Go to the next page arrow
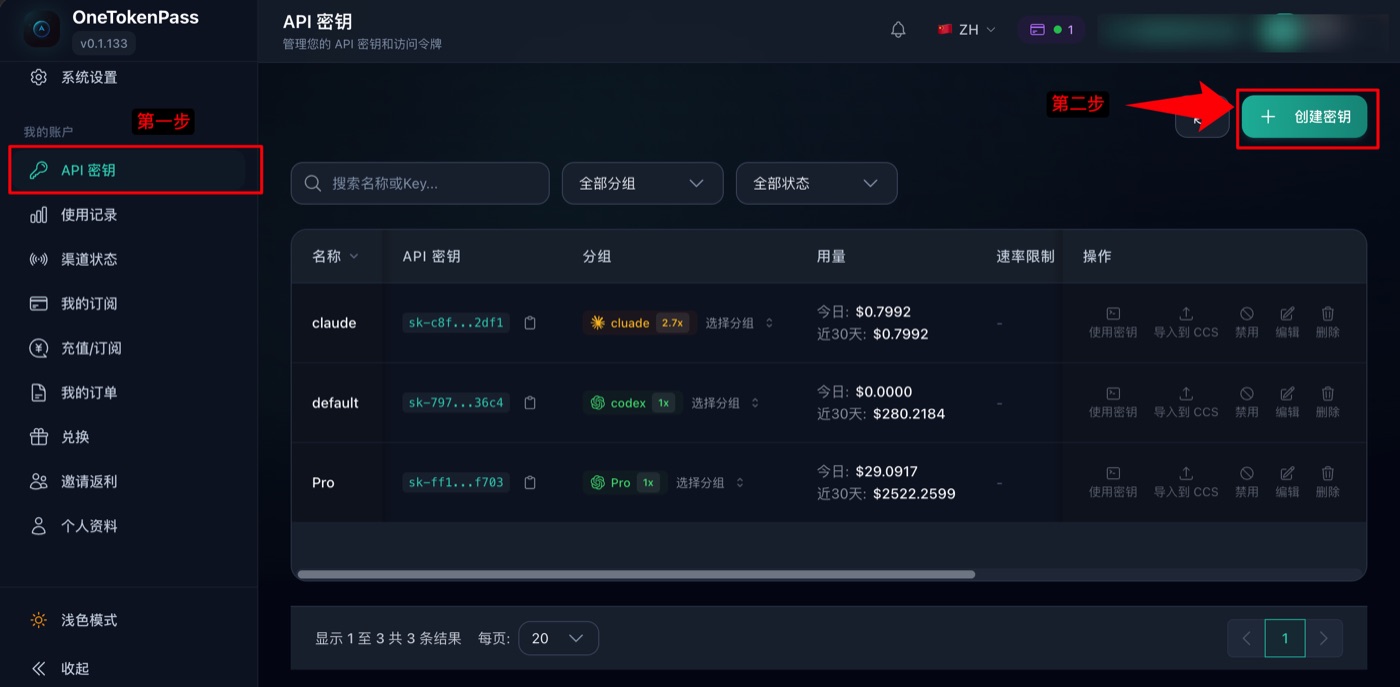Image resolution: width=1400 pixels, height=687 pixels. click(1324, 638)
